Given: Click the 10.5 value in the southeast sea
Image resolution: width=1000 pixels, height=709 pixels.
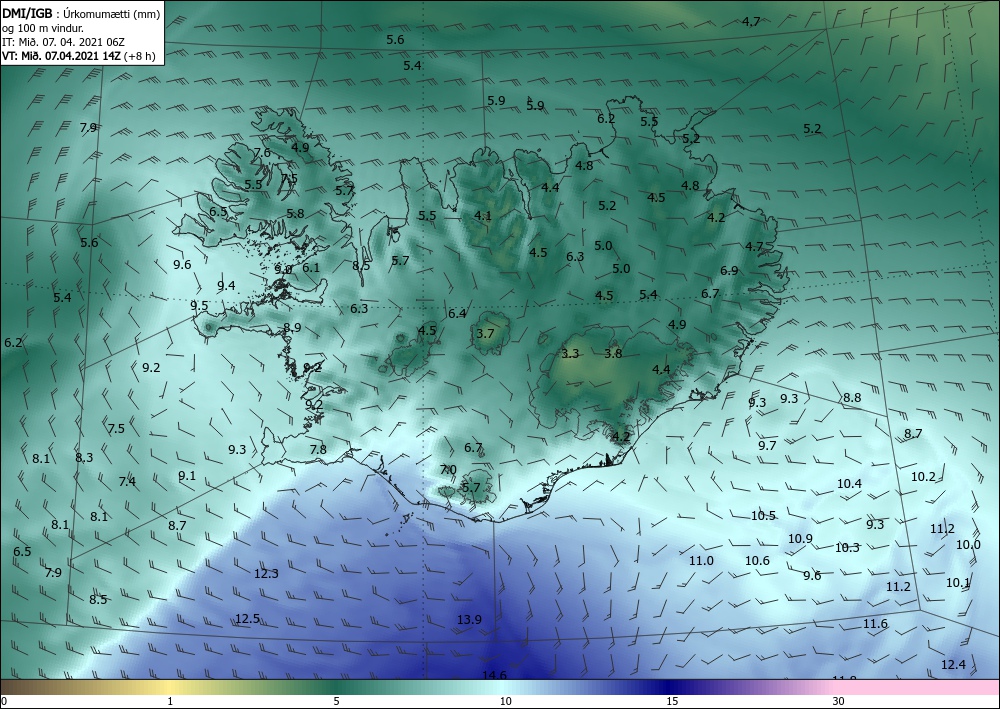Looking at the screenshot, I should [763, 516].
